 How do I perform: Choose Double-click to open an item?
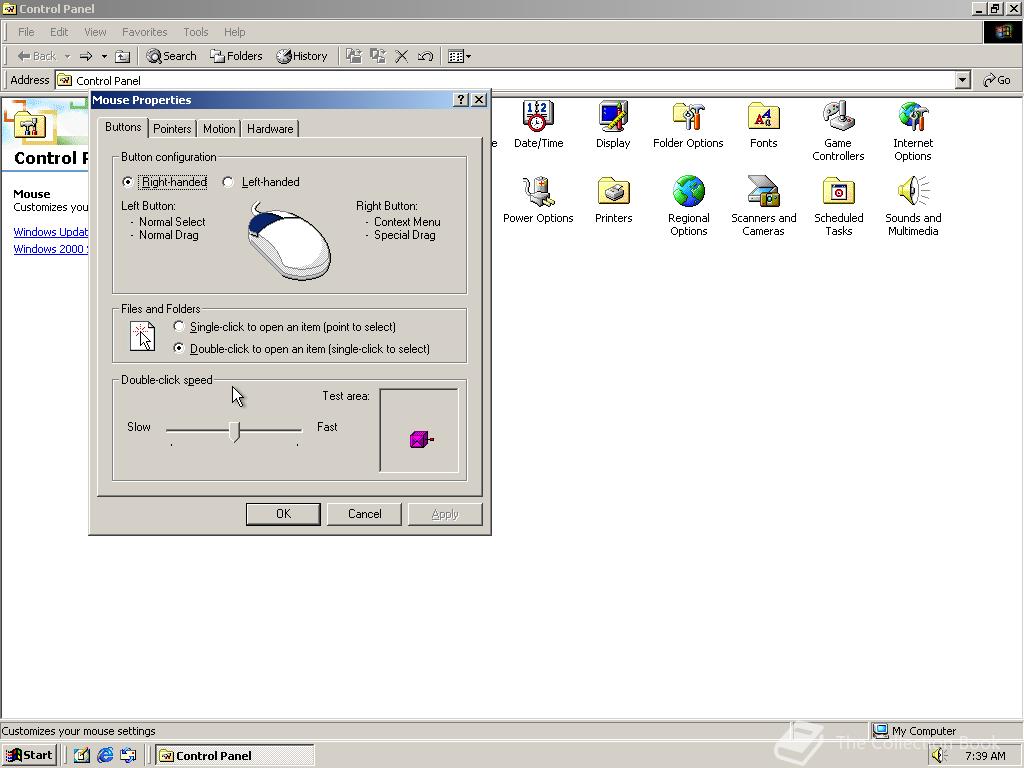(179, 348)
